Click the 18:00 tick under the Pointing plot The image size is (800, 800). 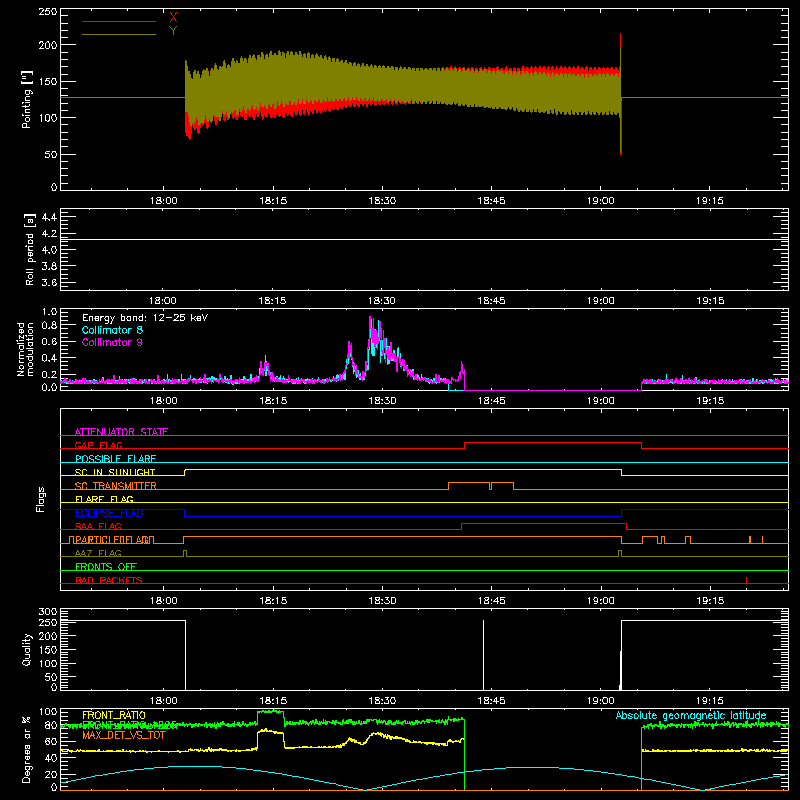coord(163,201)
